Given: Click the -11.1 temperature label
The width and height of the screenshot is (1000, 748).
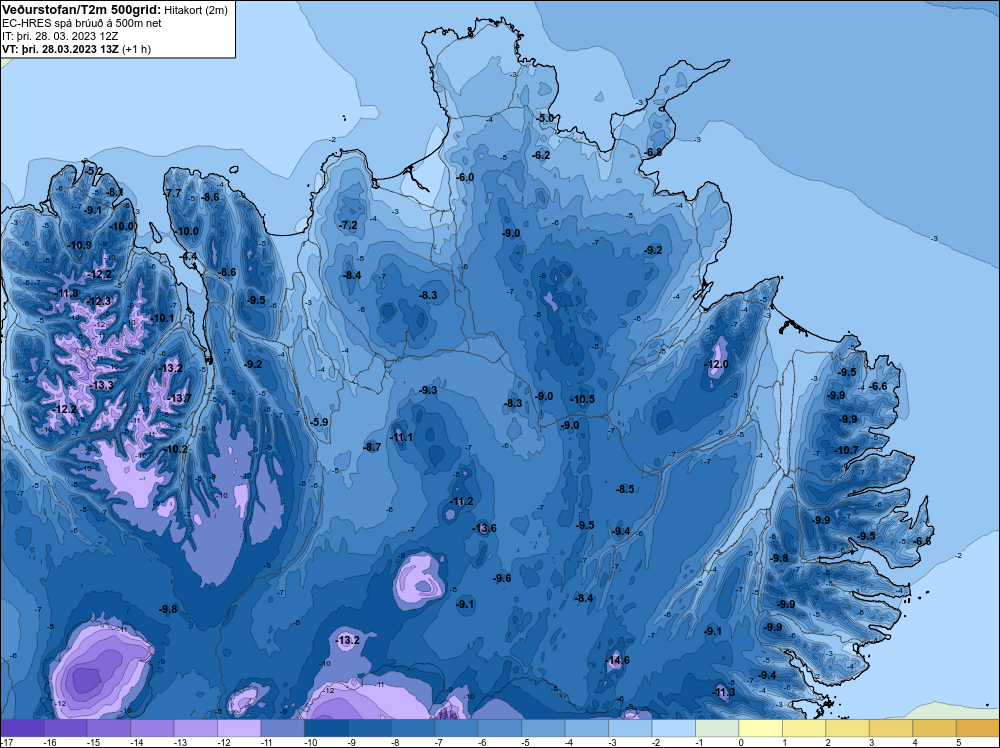Looking at the screenshot, I should pyautogui.click(x=402, y=437).
